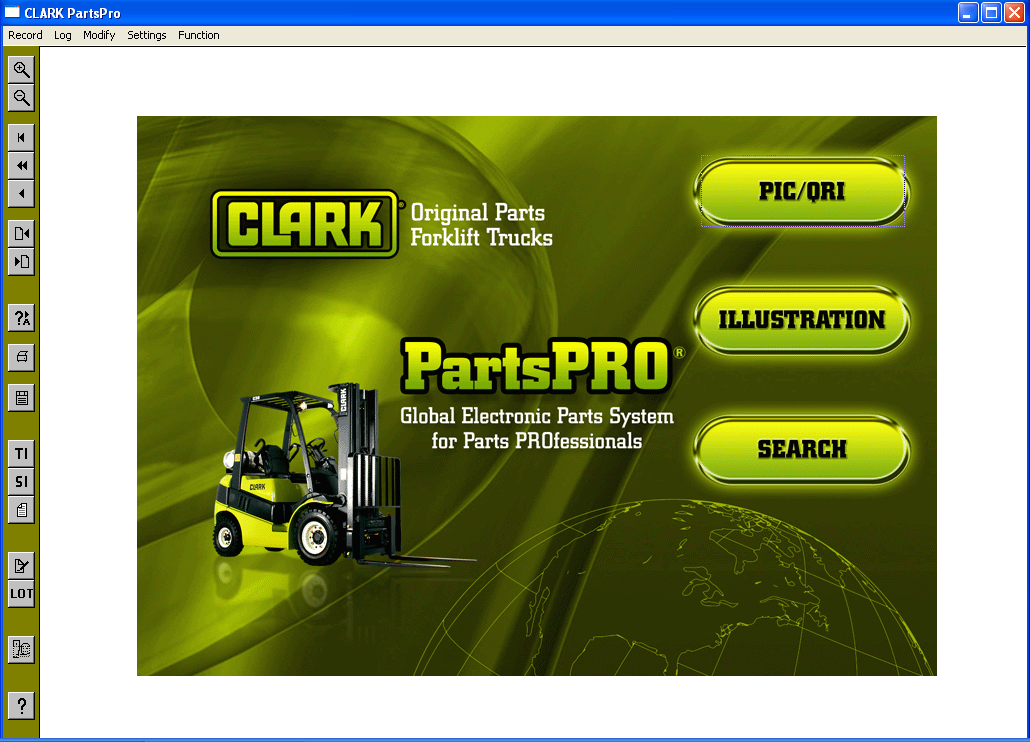Click the printer icon in sidebar

click(21, 357)
